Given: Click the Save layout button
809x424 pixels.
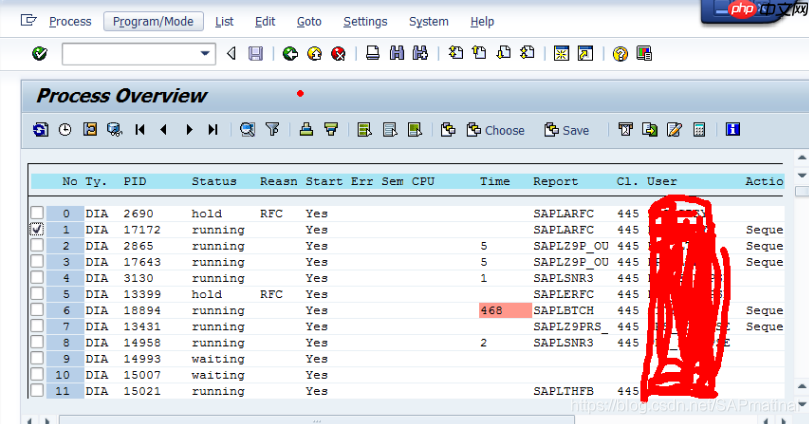Looking at the screenshot, I should [x=567, y=130].
